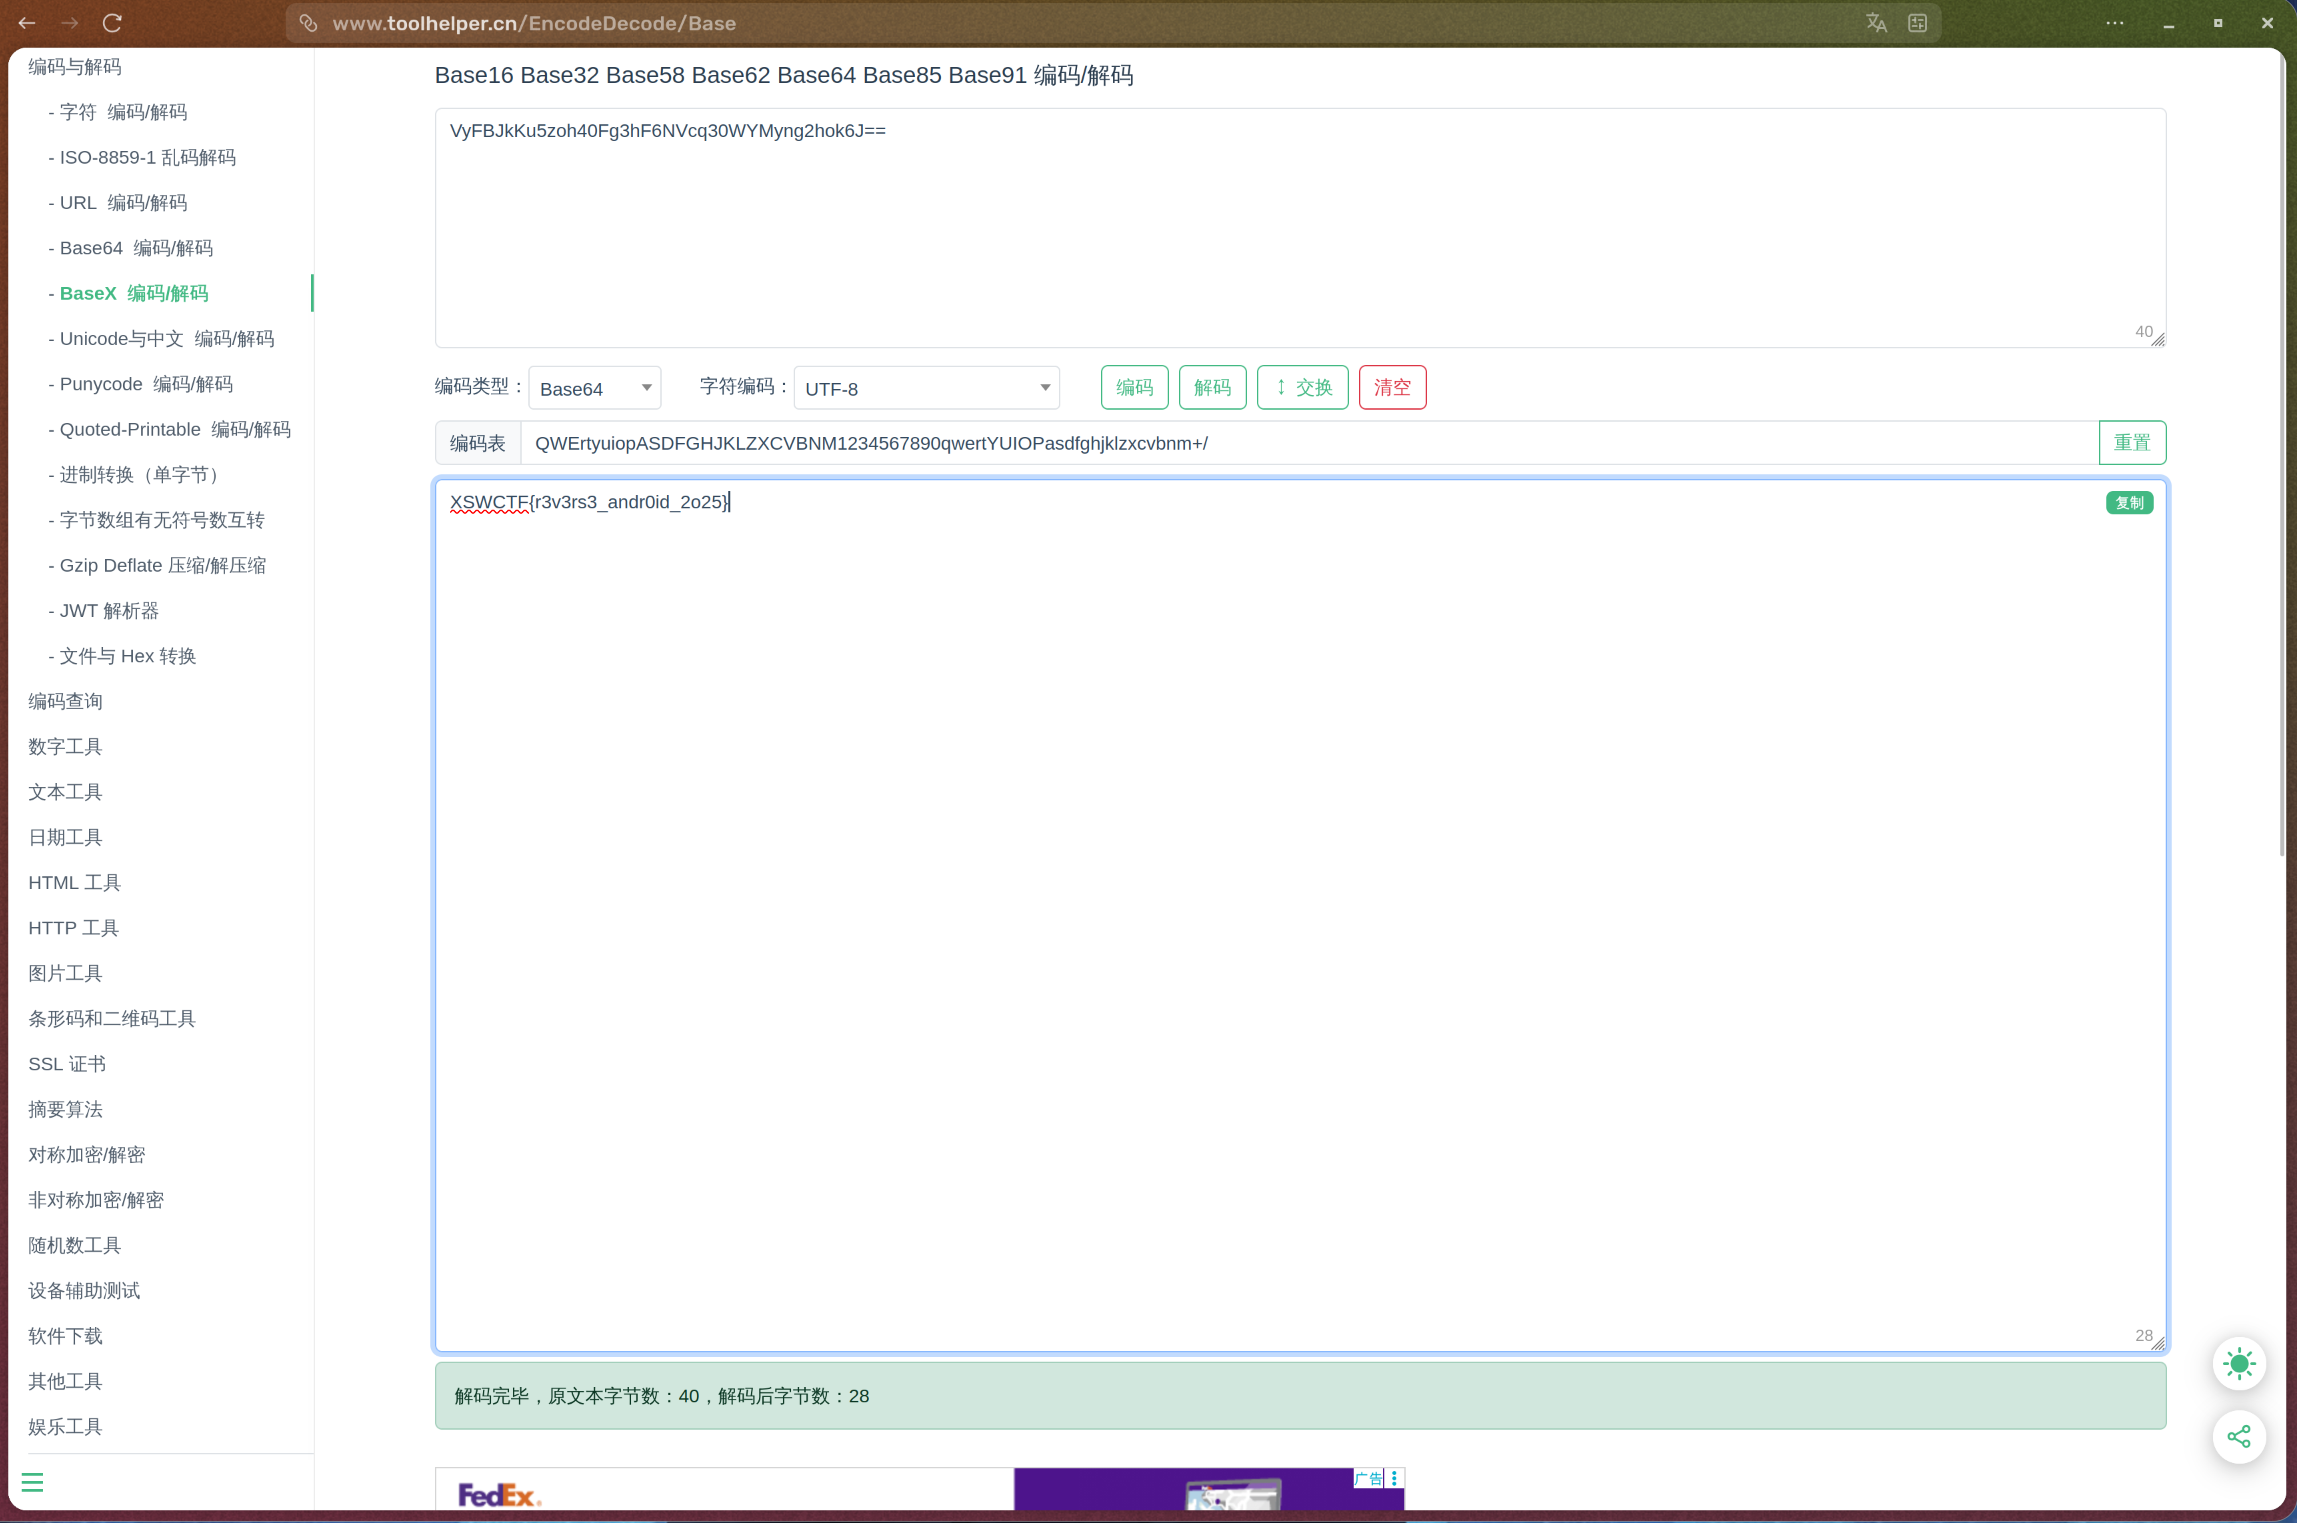Open the browser's three-dot options menu
This screenshot has width=2297, height=1523.
pos(2112,22)
